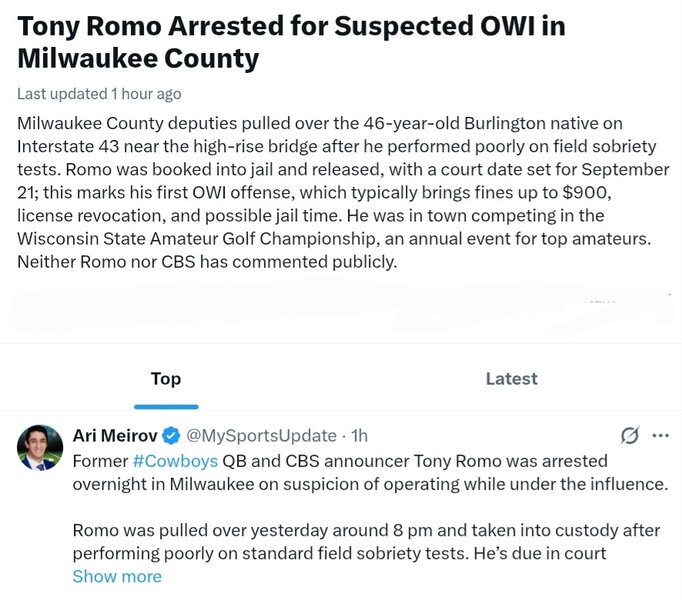Click the Last updated 1 hour ago label

pyautogui.click(x=99, y=94)
